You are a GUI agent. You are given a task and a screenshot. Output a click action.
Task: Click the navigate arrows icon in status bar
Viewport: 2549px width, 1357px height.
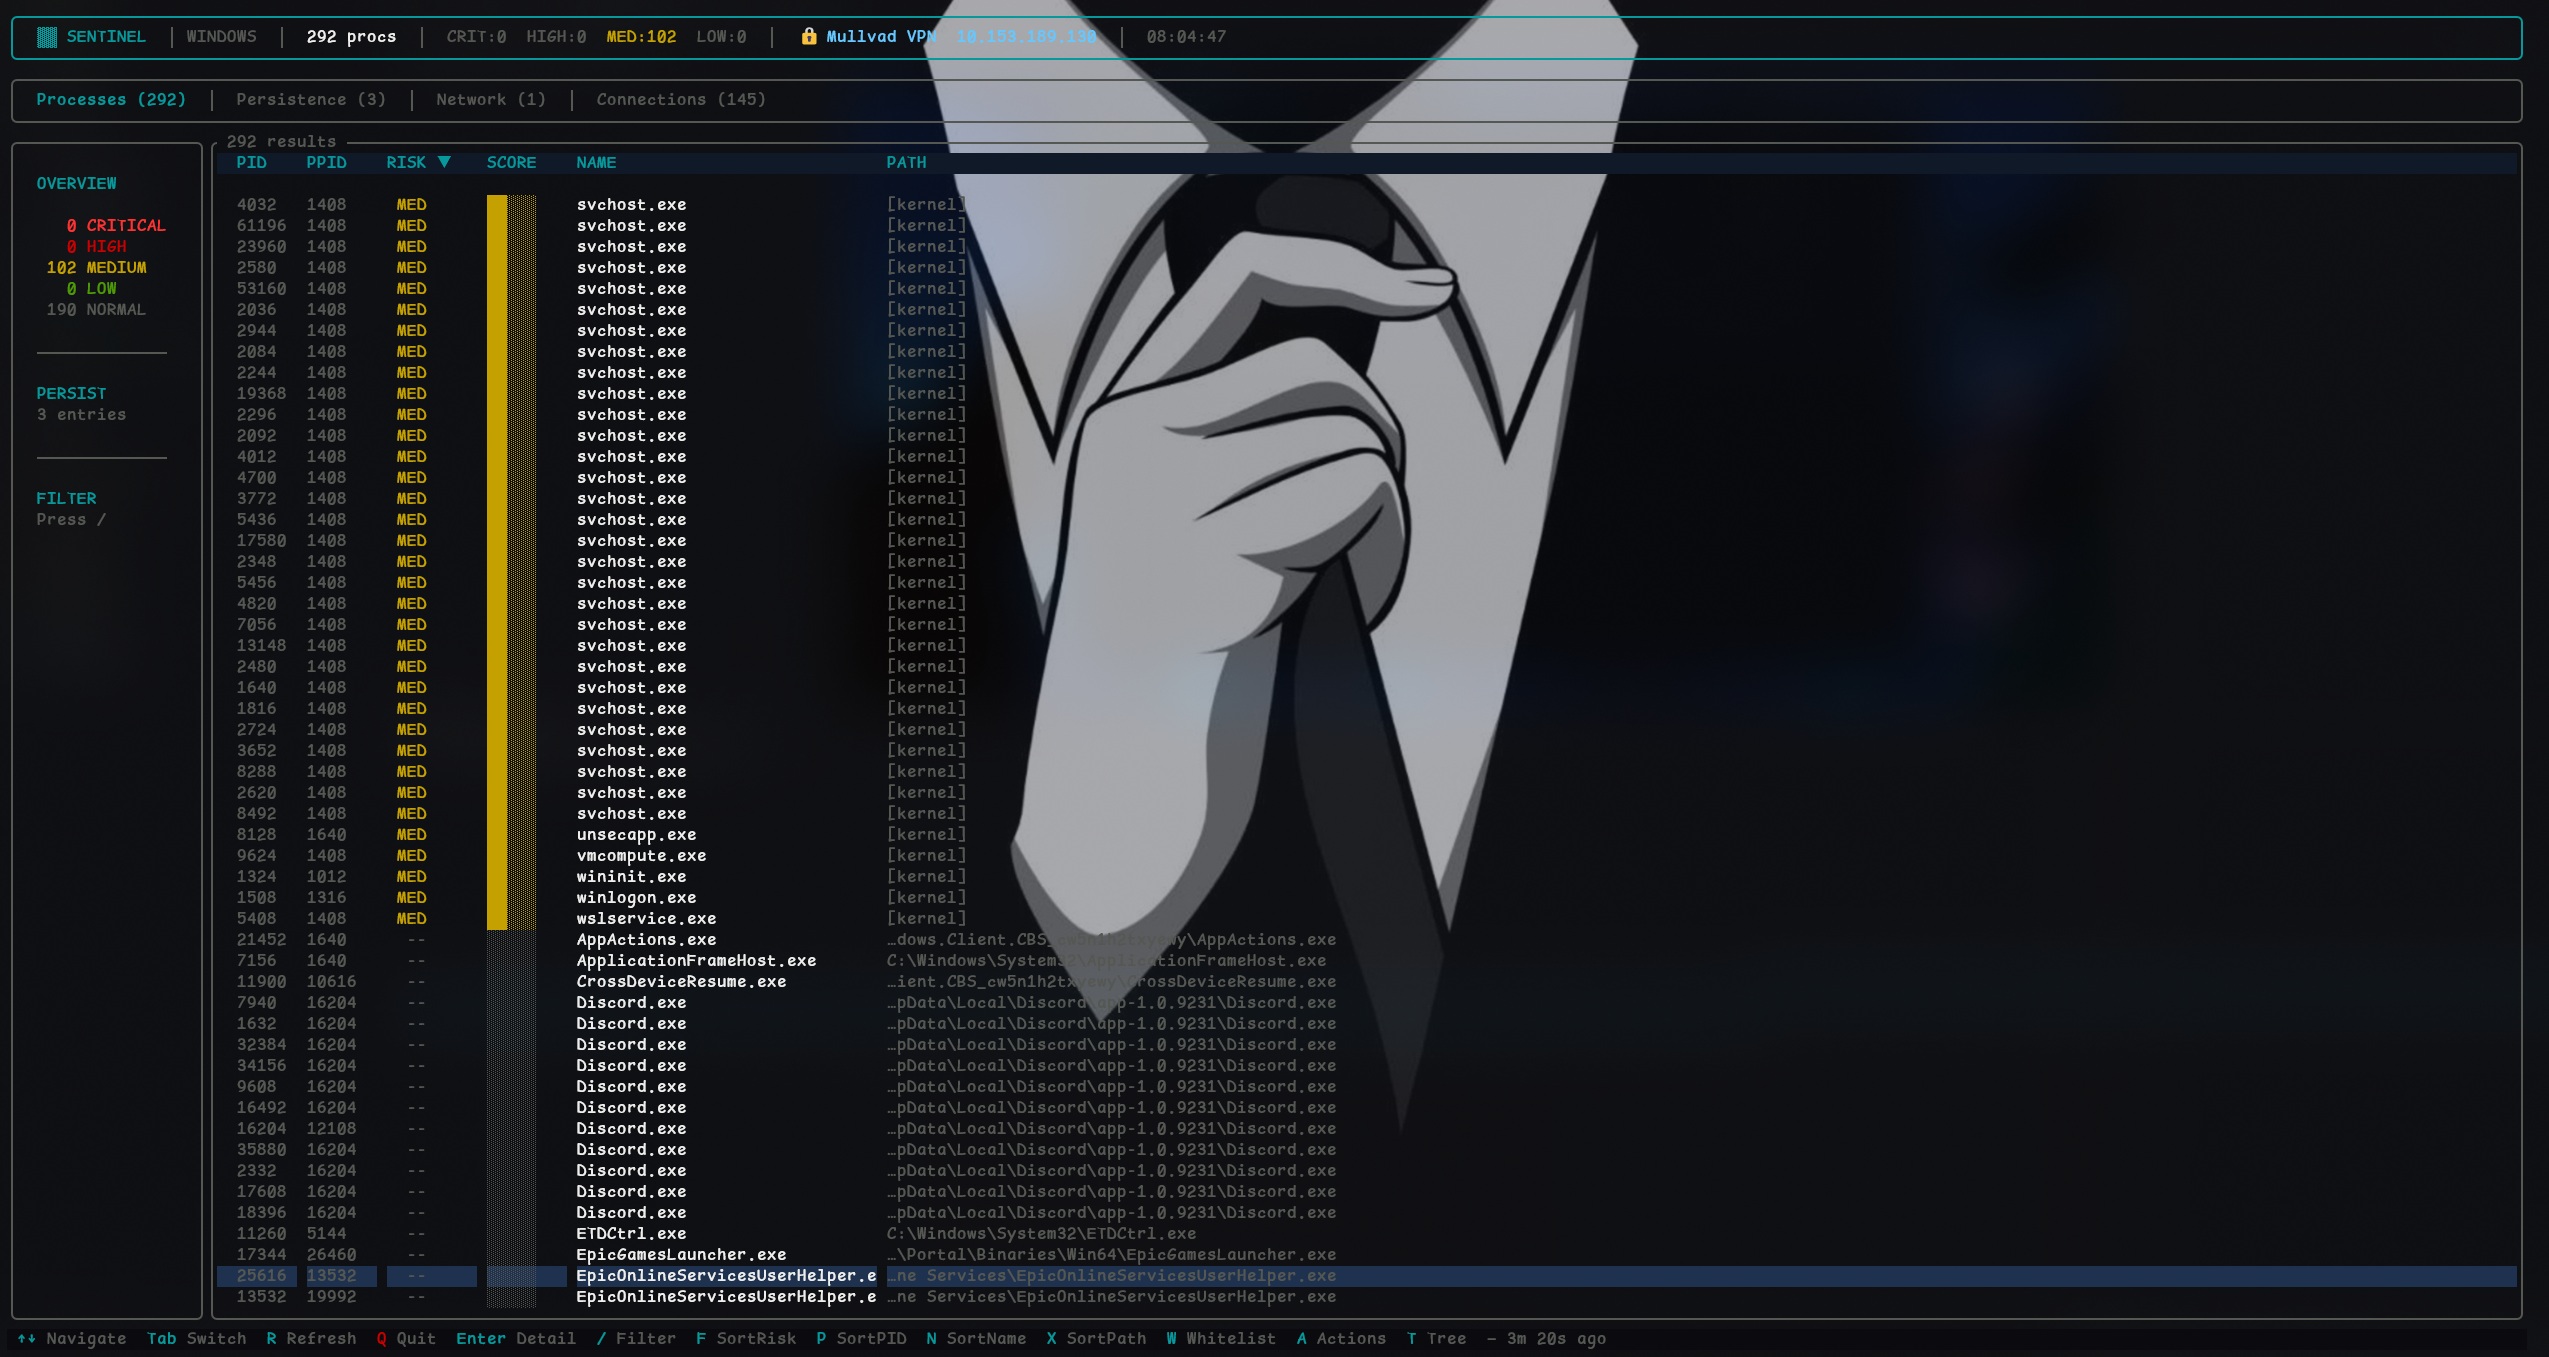pos(28,1338)
